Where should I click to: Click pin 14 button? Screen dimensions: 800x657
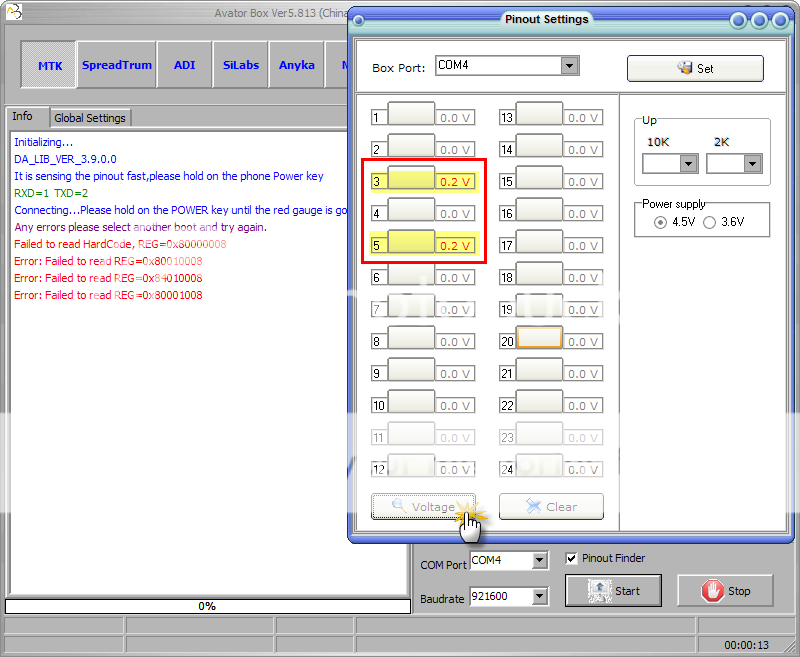(x=539, y=145)
